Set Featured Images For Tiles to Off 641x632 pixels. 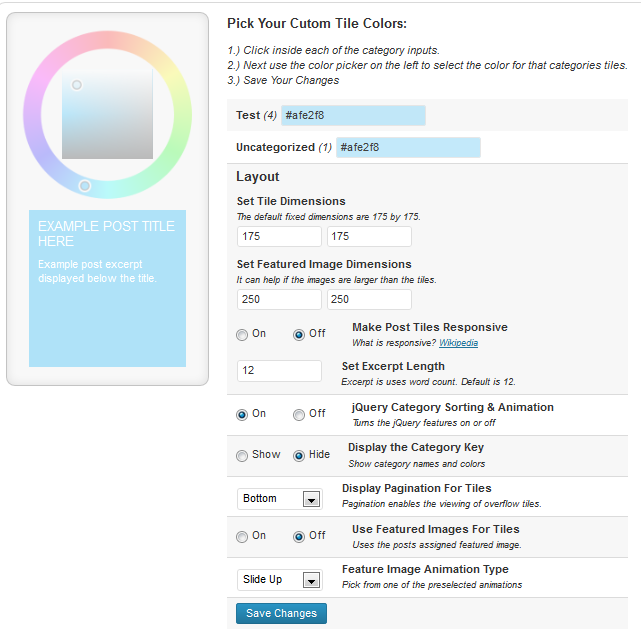(299, 536)
